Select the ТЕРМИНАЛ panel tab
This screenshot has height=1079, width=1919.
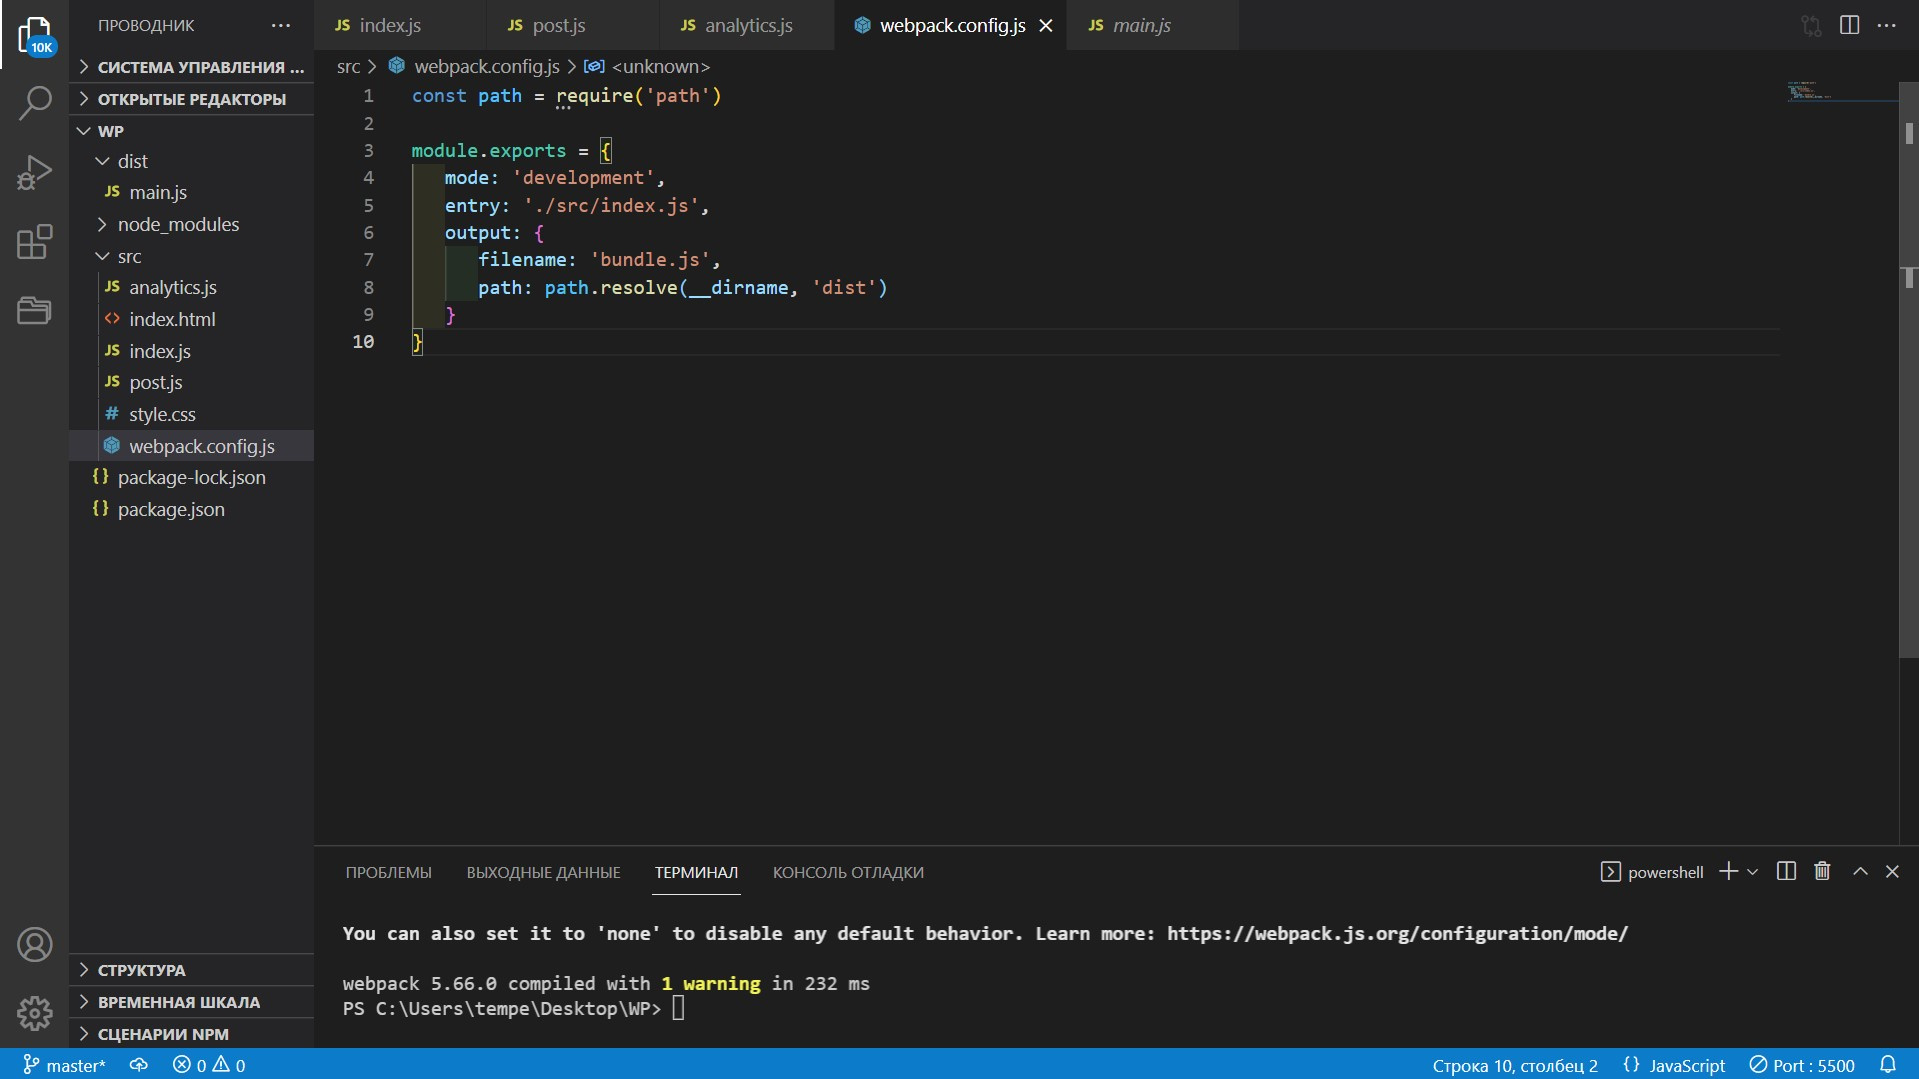pyautogui.click(x=696, y=872)
